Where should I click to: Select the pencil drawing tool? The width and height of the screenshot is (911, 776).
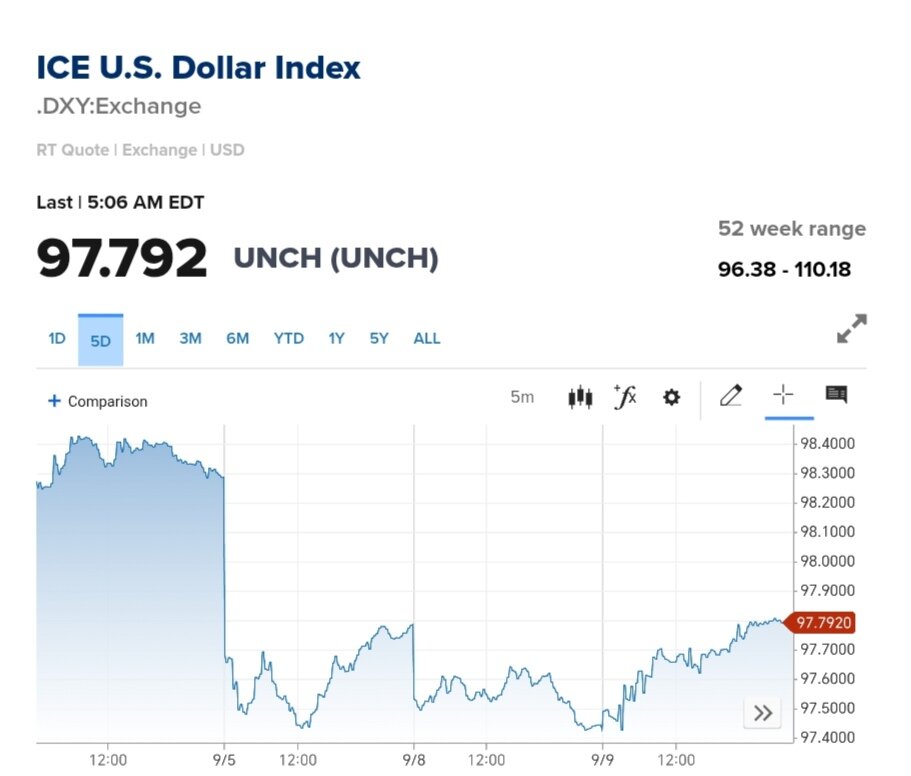(731, 396)
